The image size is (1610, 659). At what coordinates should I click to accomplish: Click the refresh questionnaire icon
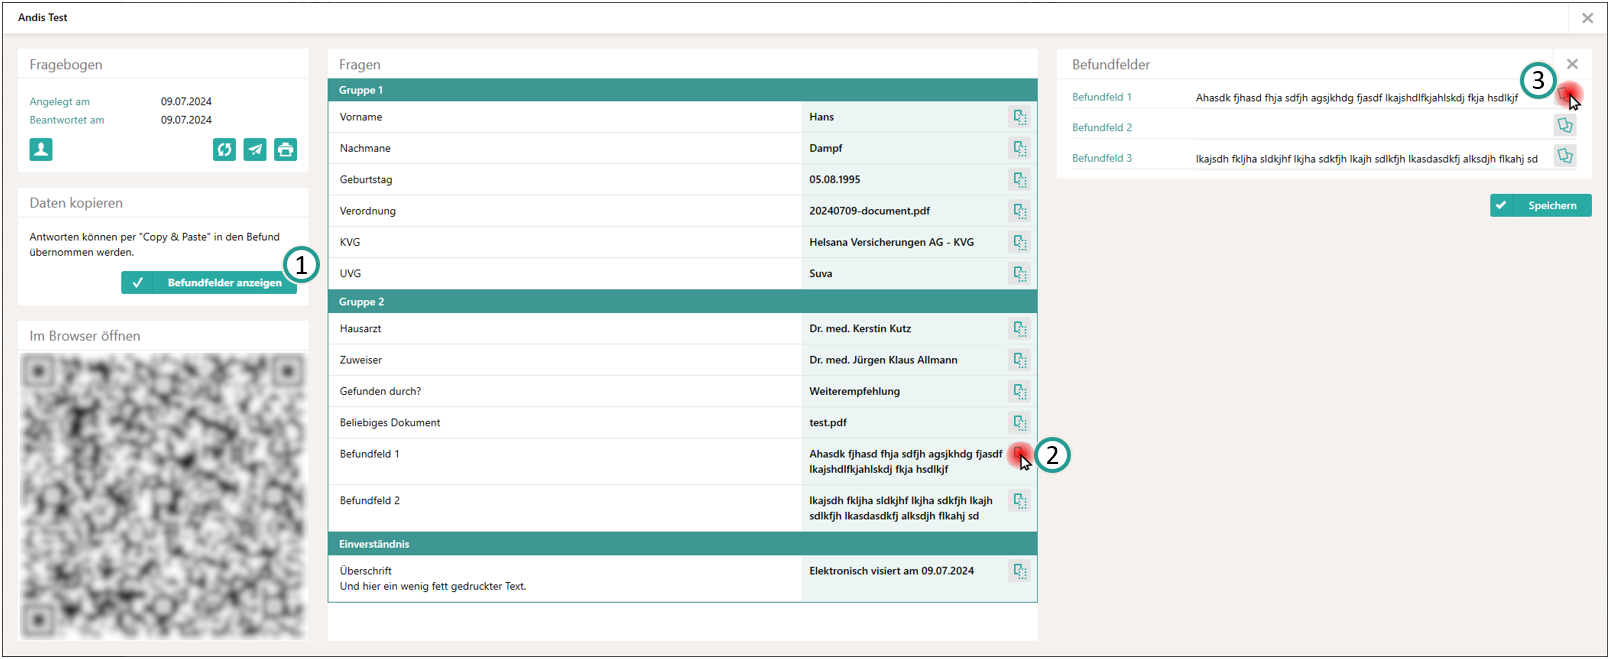point(224,150)
